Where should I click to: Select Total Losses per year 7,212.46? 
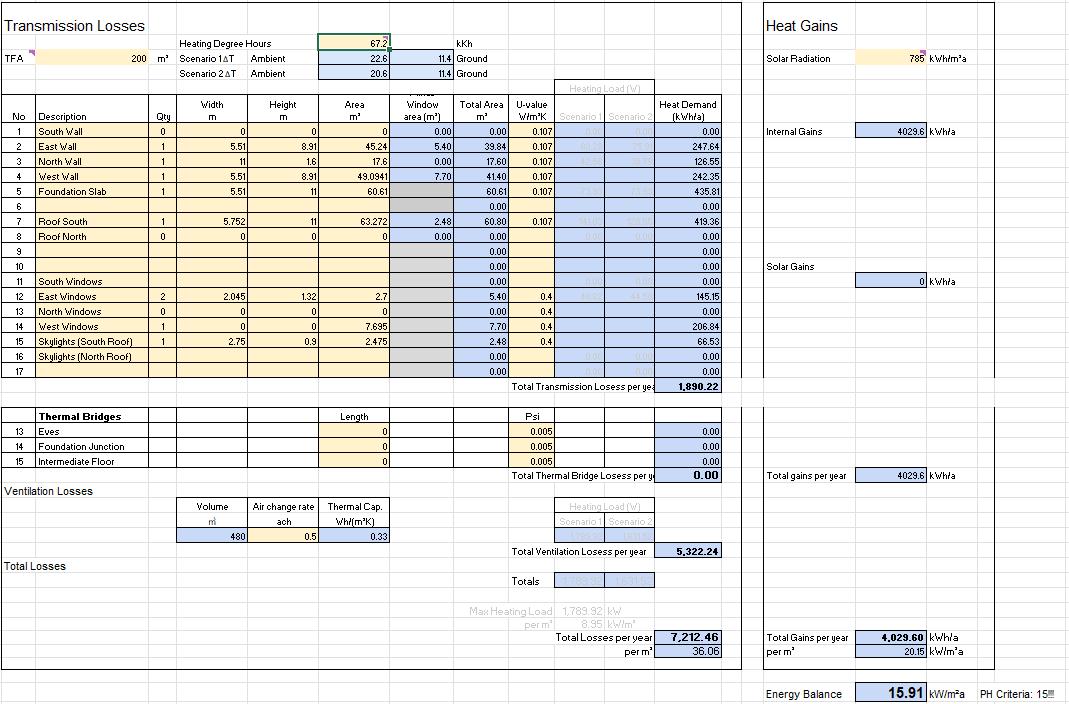click(x=688, y=637)
